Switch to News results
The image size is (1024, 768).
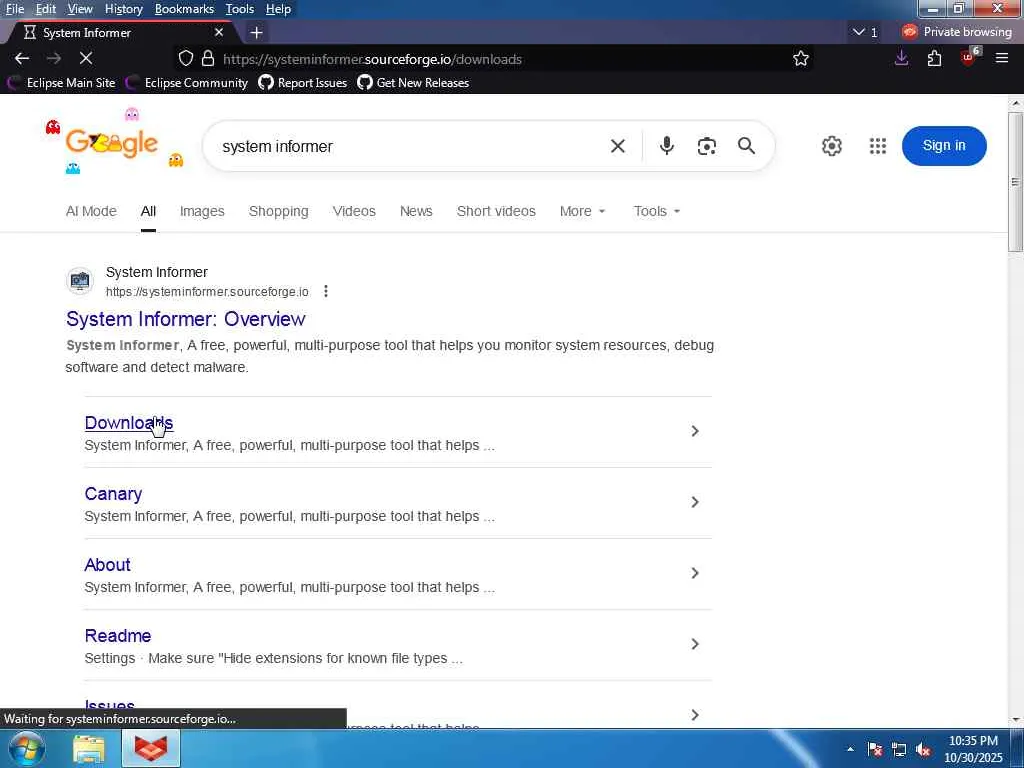coord(416,211)
